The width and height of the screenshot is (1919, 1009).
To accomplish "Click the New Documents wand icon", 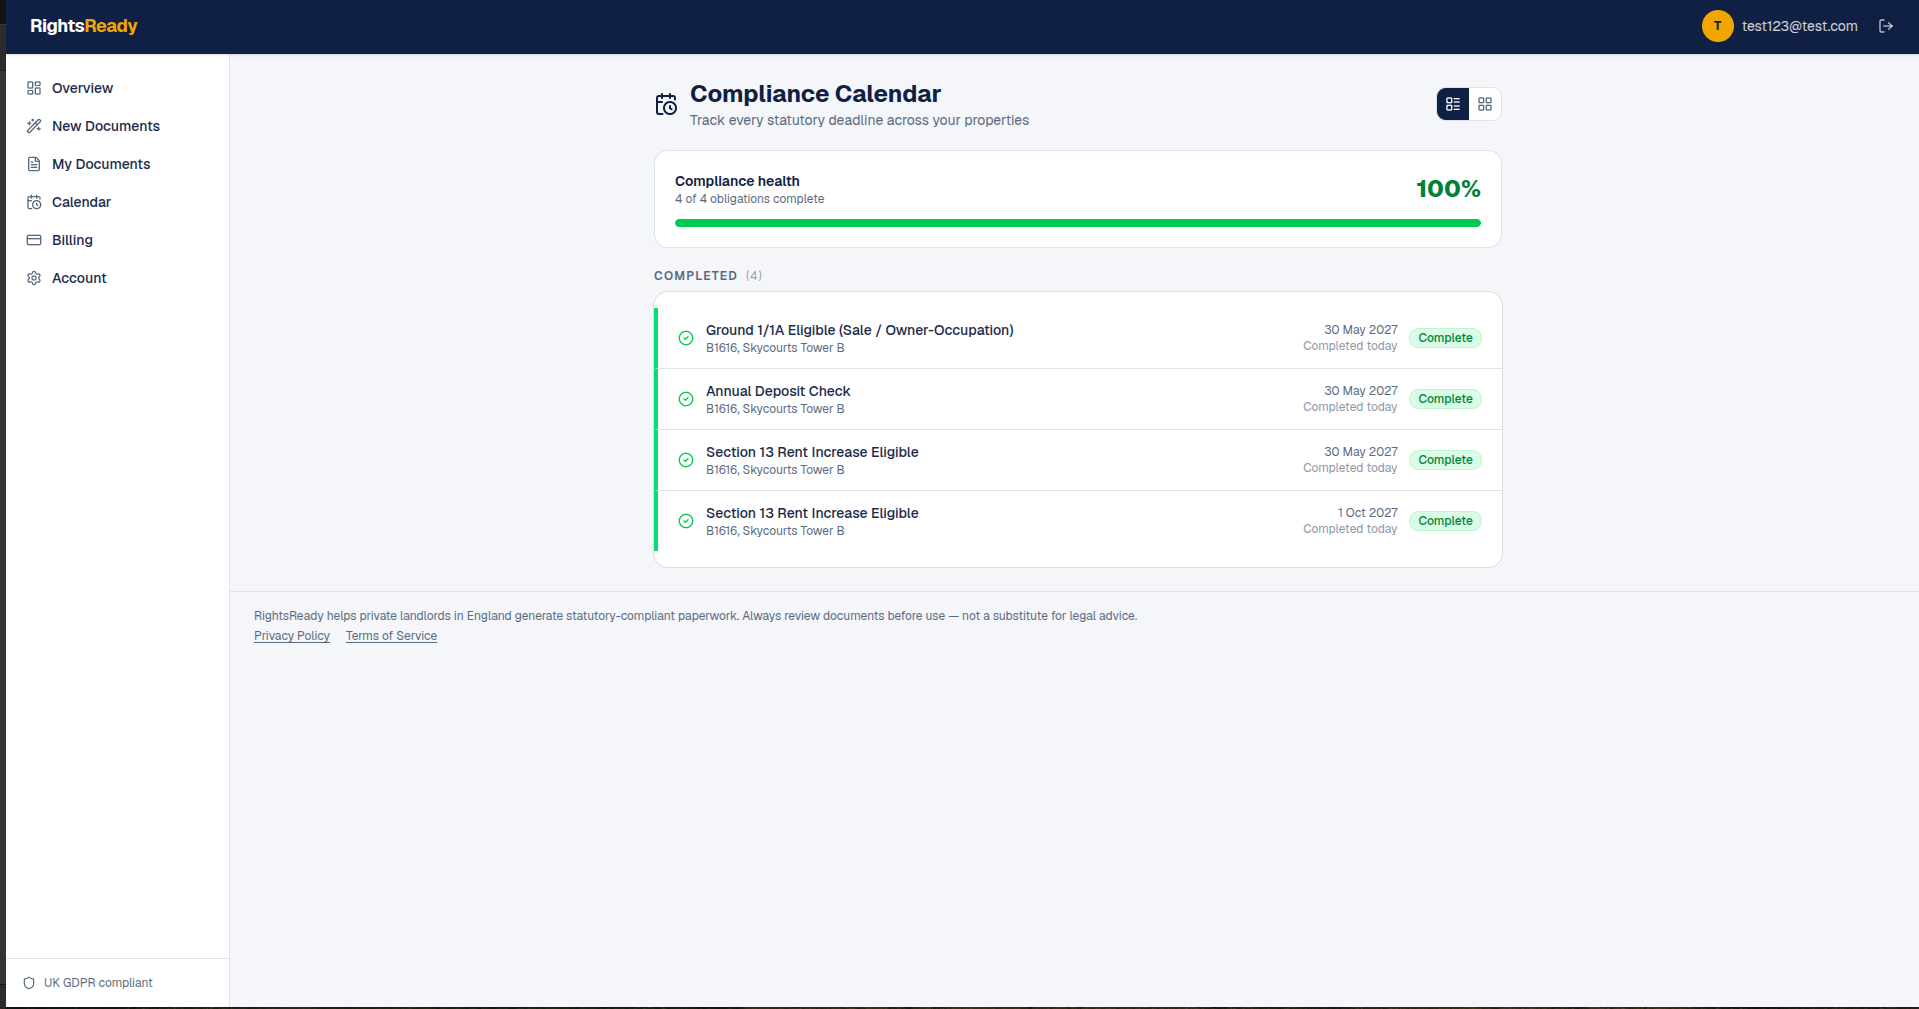I will [34, 126].
